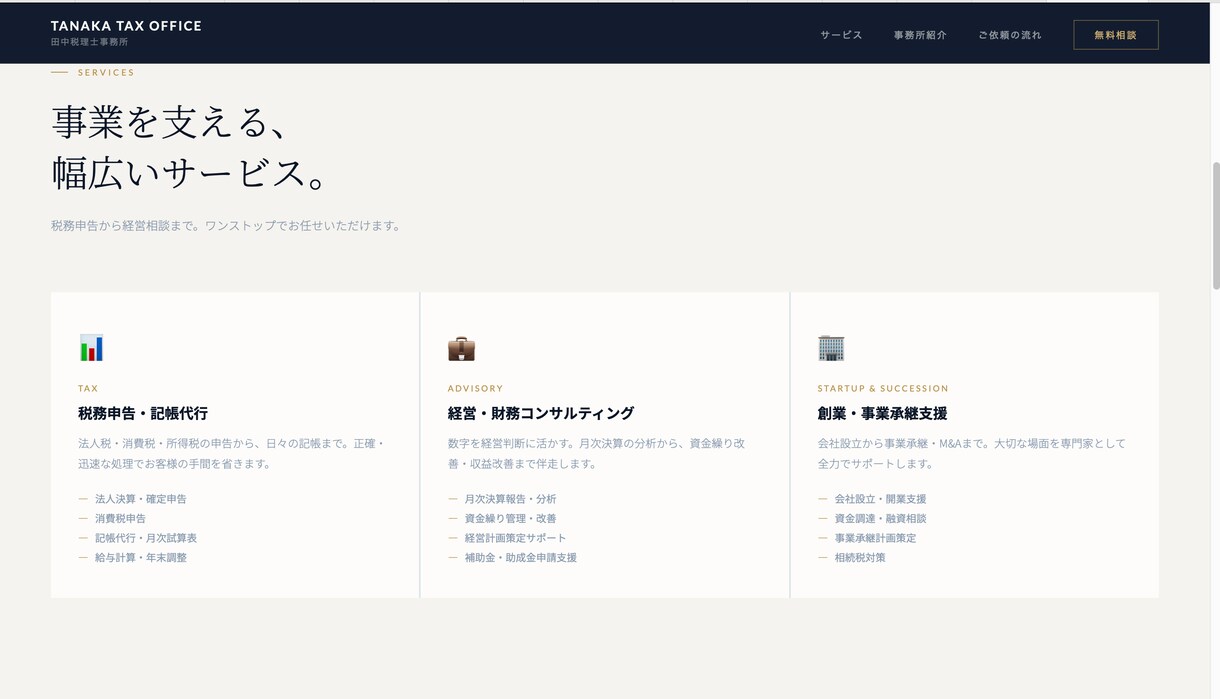Click the TANAKA TAX OFFICE logo

click(126, 26)
